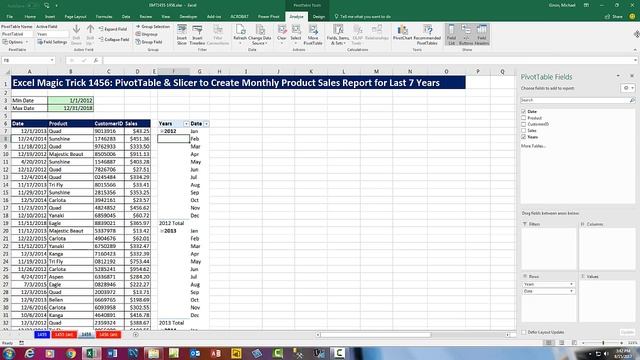Click the horizontal scrollbar of the sheet

(376, 335)
